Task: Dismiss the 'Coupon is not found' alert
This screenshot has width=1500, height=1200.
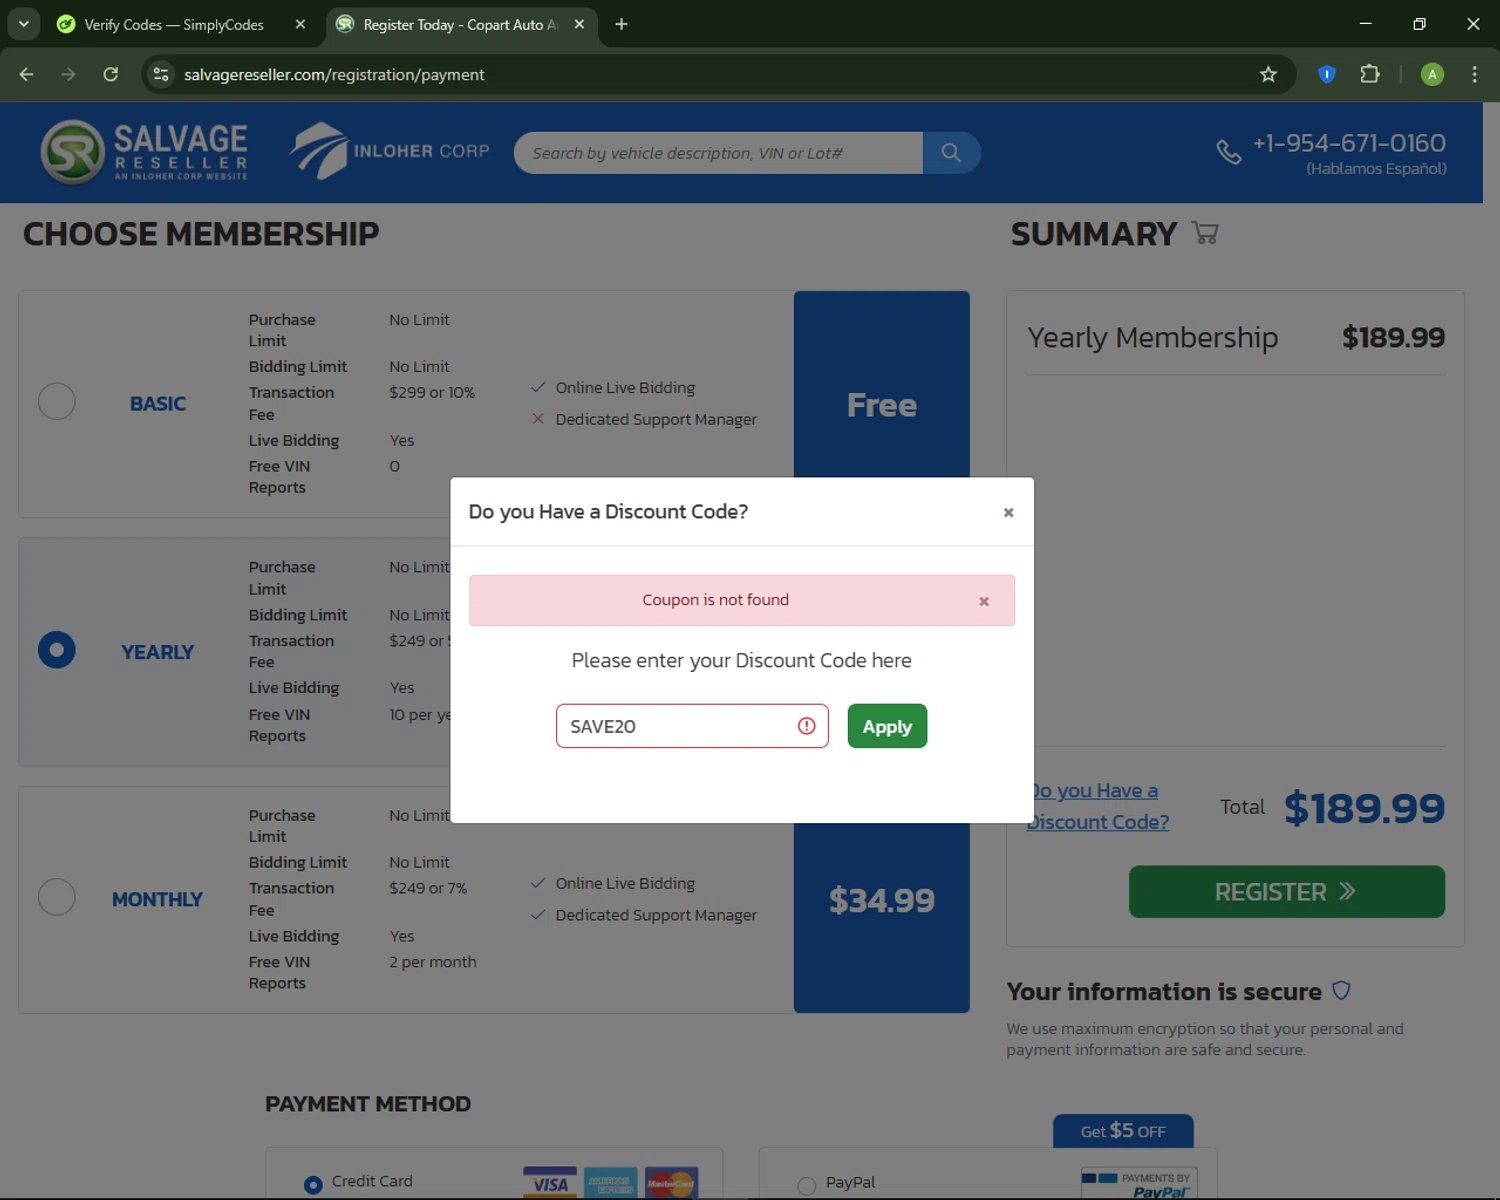Action: (984, 601)
